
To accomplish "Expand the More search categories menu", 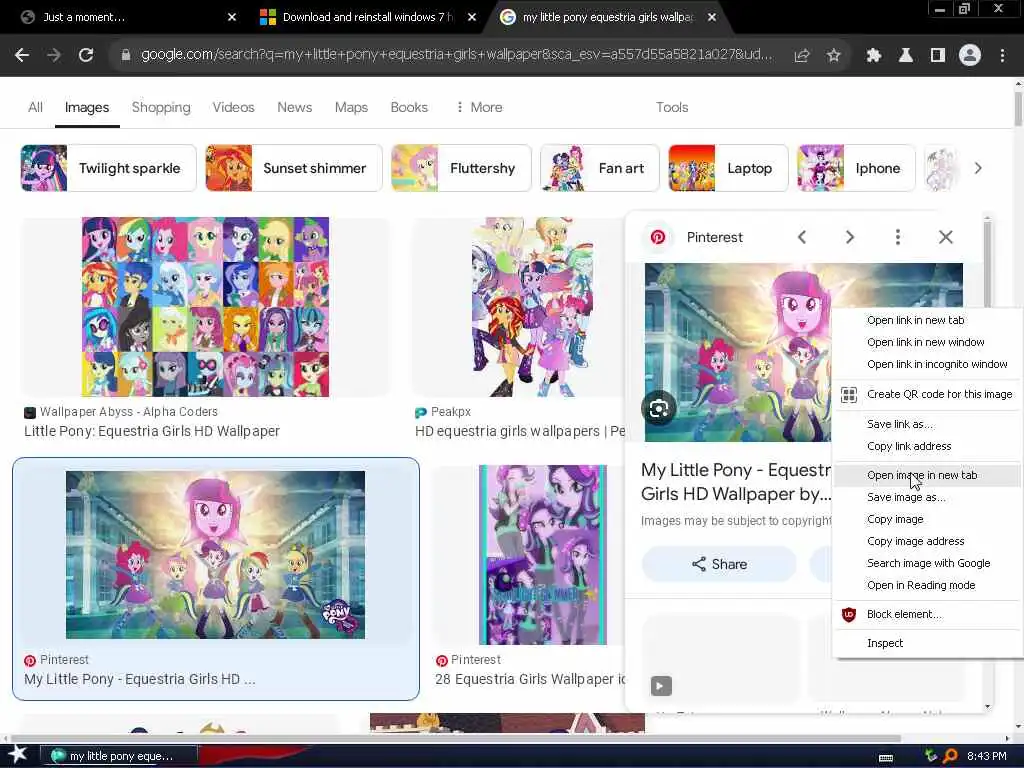I will 479,107.
